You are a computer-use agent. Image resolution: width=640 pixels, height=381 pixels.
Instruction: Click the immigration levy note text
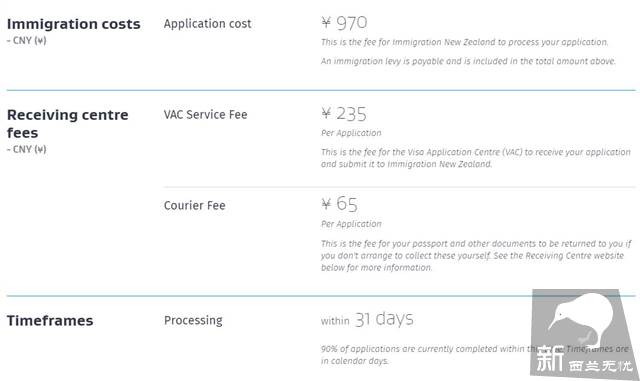tap(468, 61)
